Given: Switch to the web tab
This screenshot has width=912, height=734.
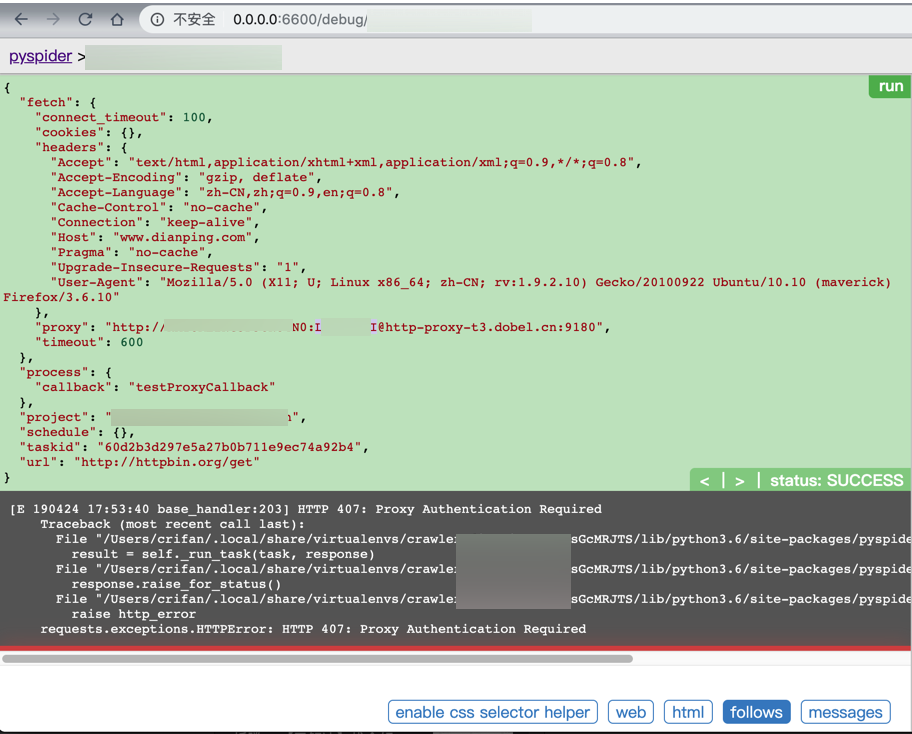Looking at the screenshot, I should (630, 712).
